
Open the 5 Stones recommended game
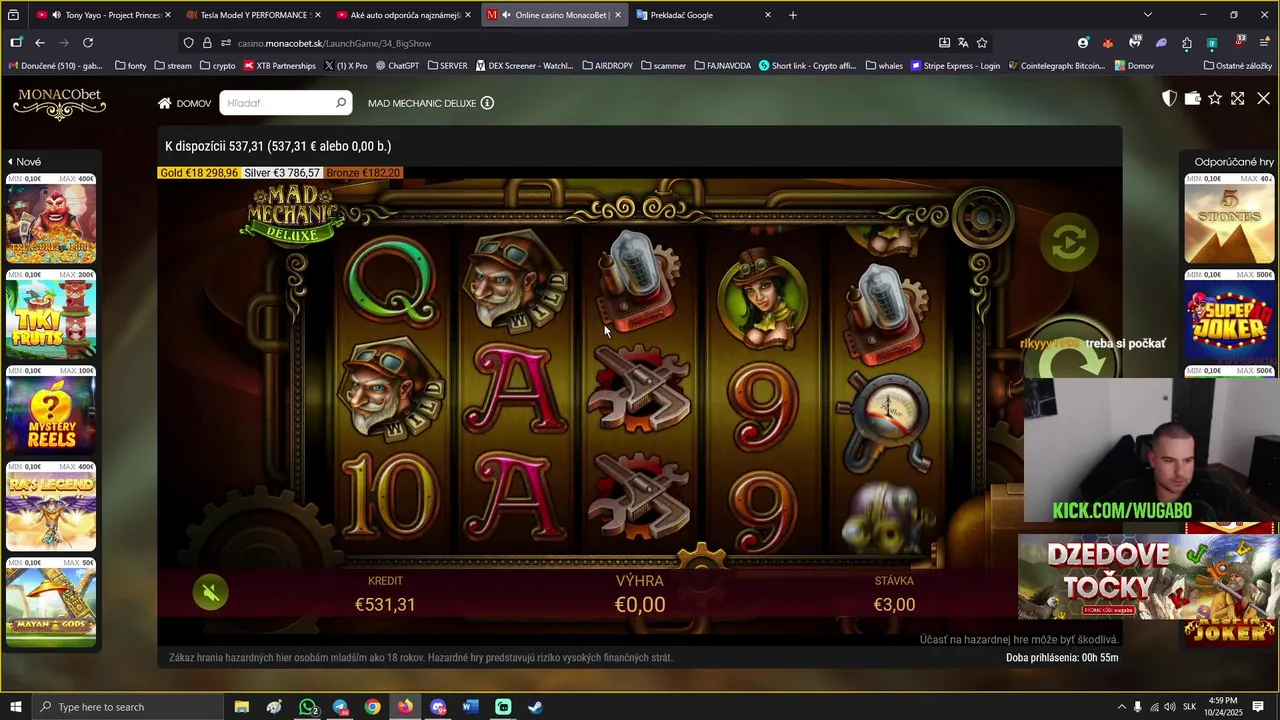point(1229,219)
